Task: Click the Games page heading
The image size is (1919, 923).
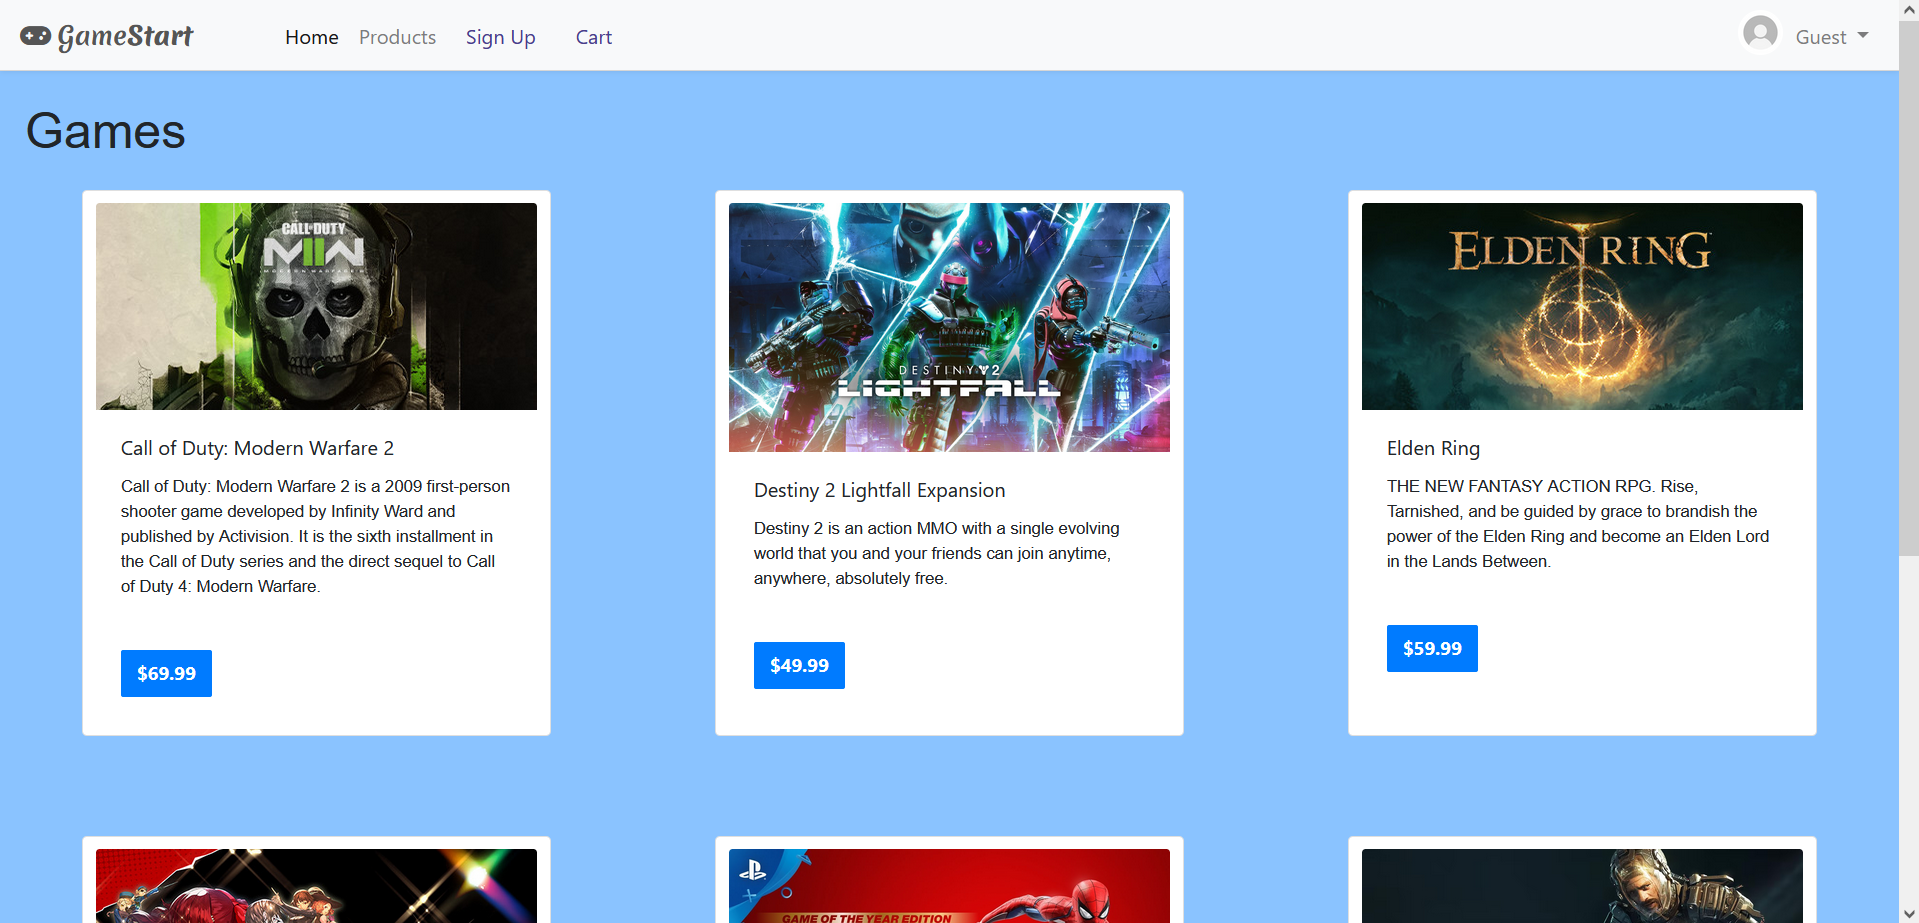Action: pos(105,130)
